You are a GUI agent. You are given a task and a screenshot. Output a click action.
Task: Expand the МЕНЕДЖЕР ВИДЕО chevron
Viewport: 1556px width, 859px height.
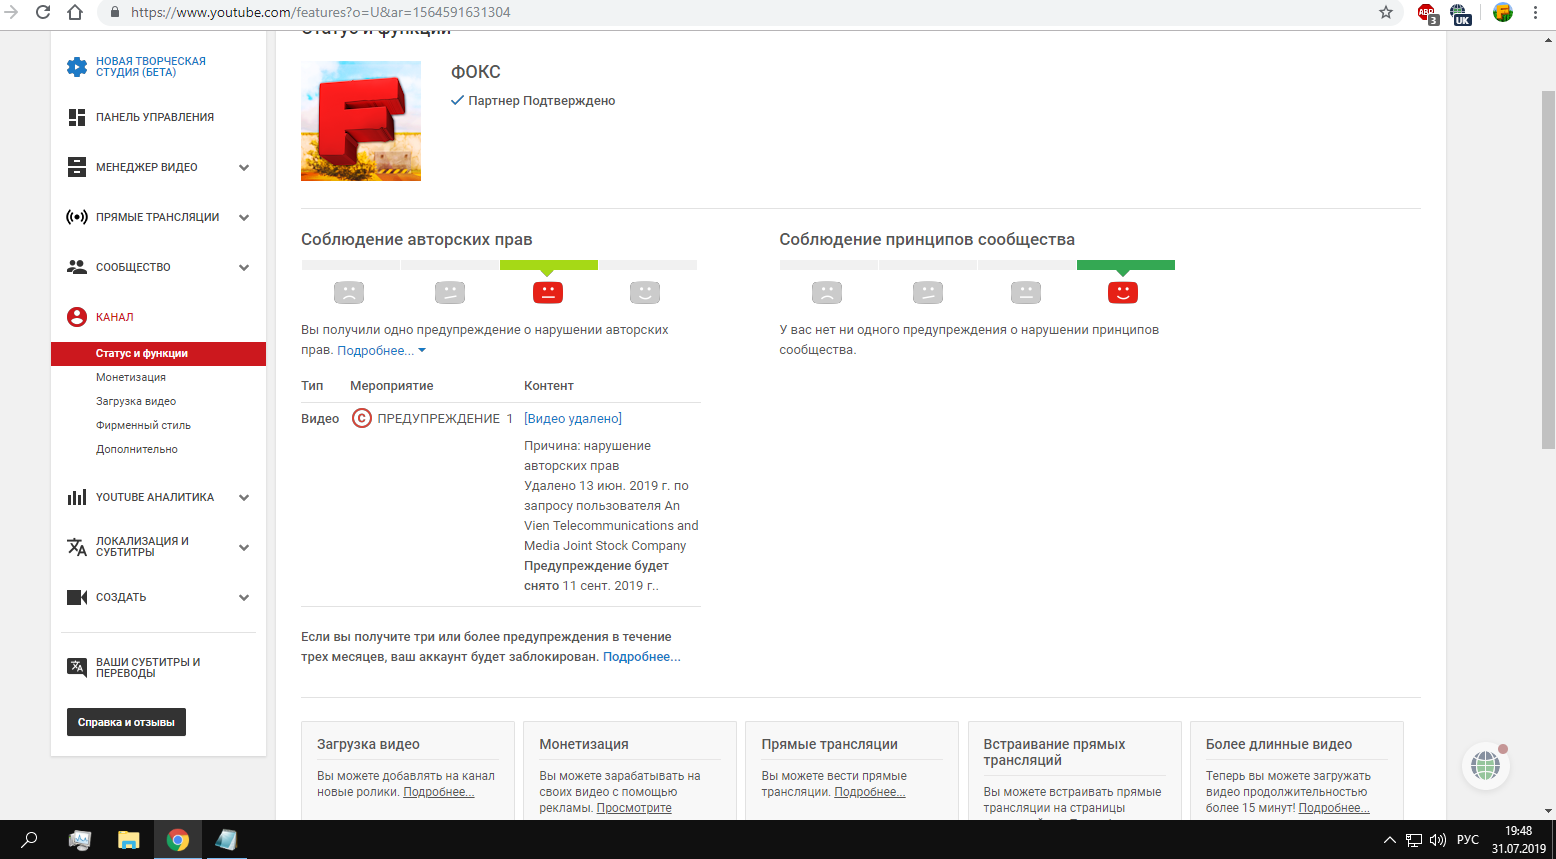[244, 167]
